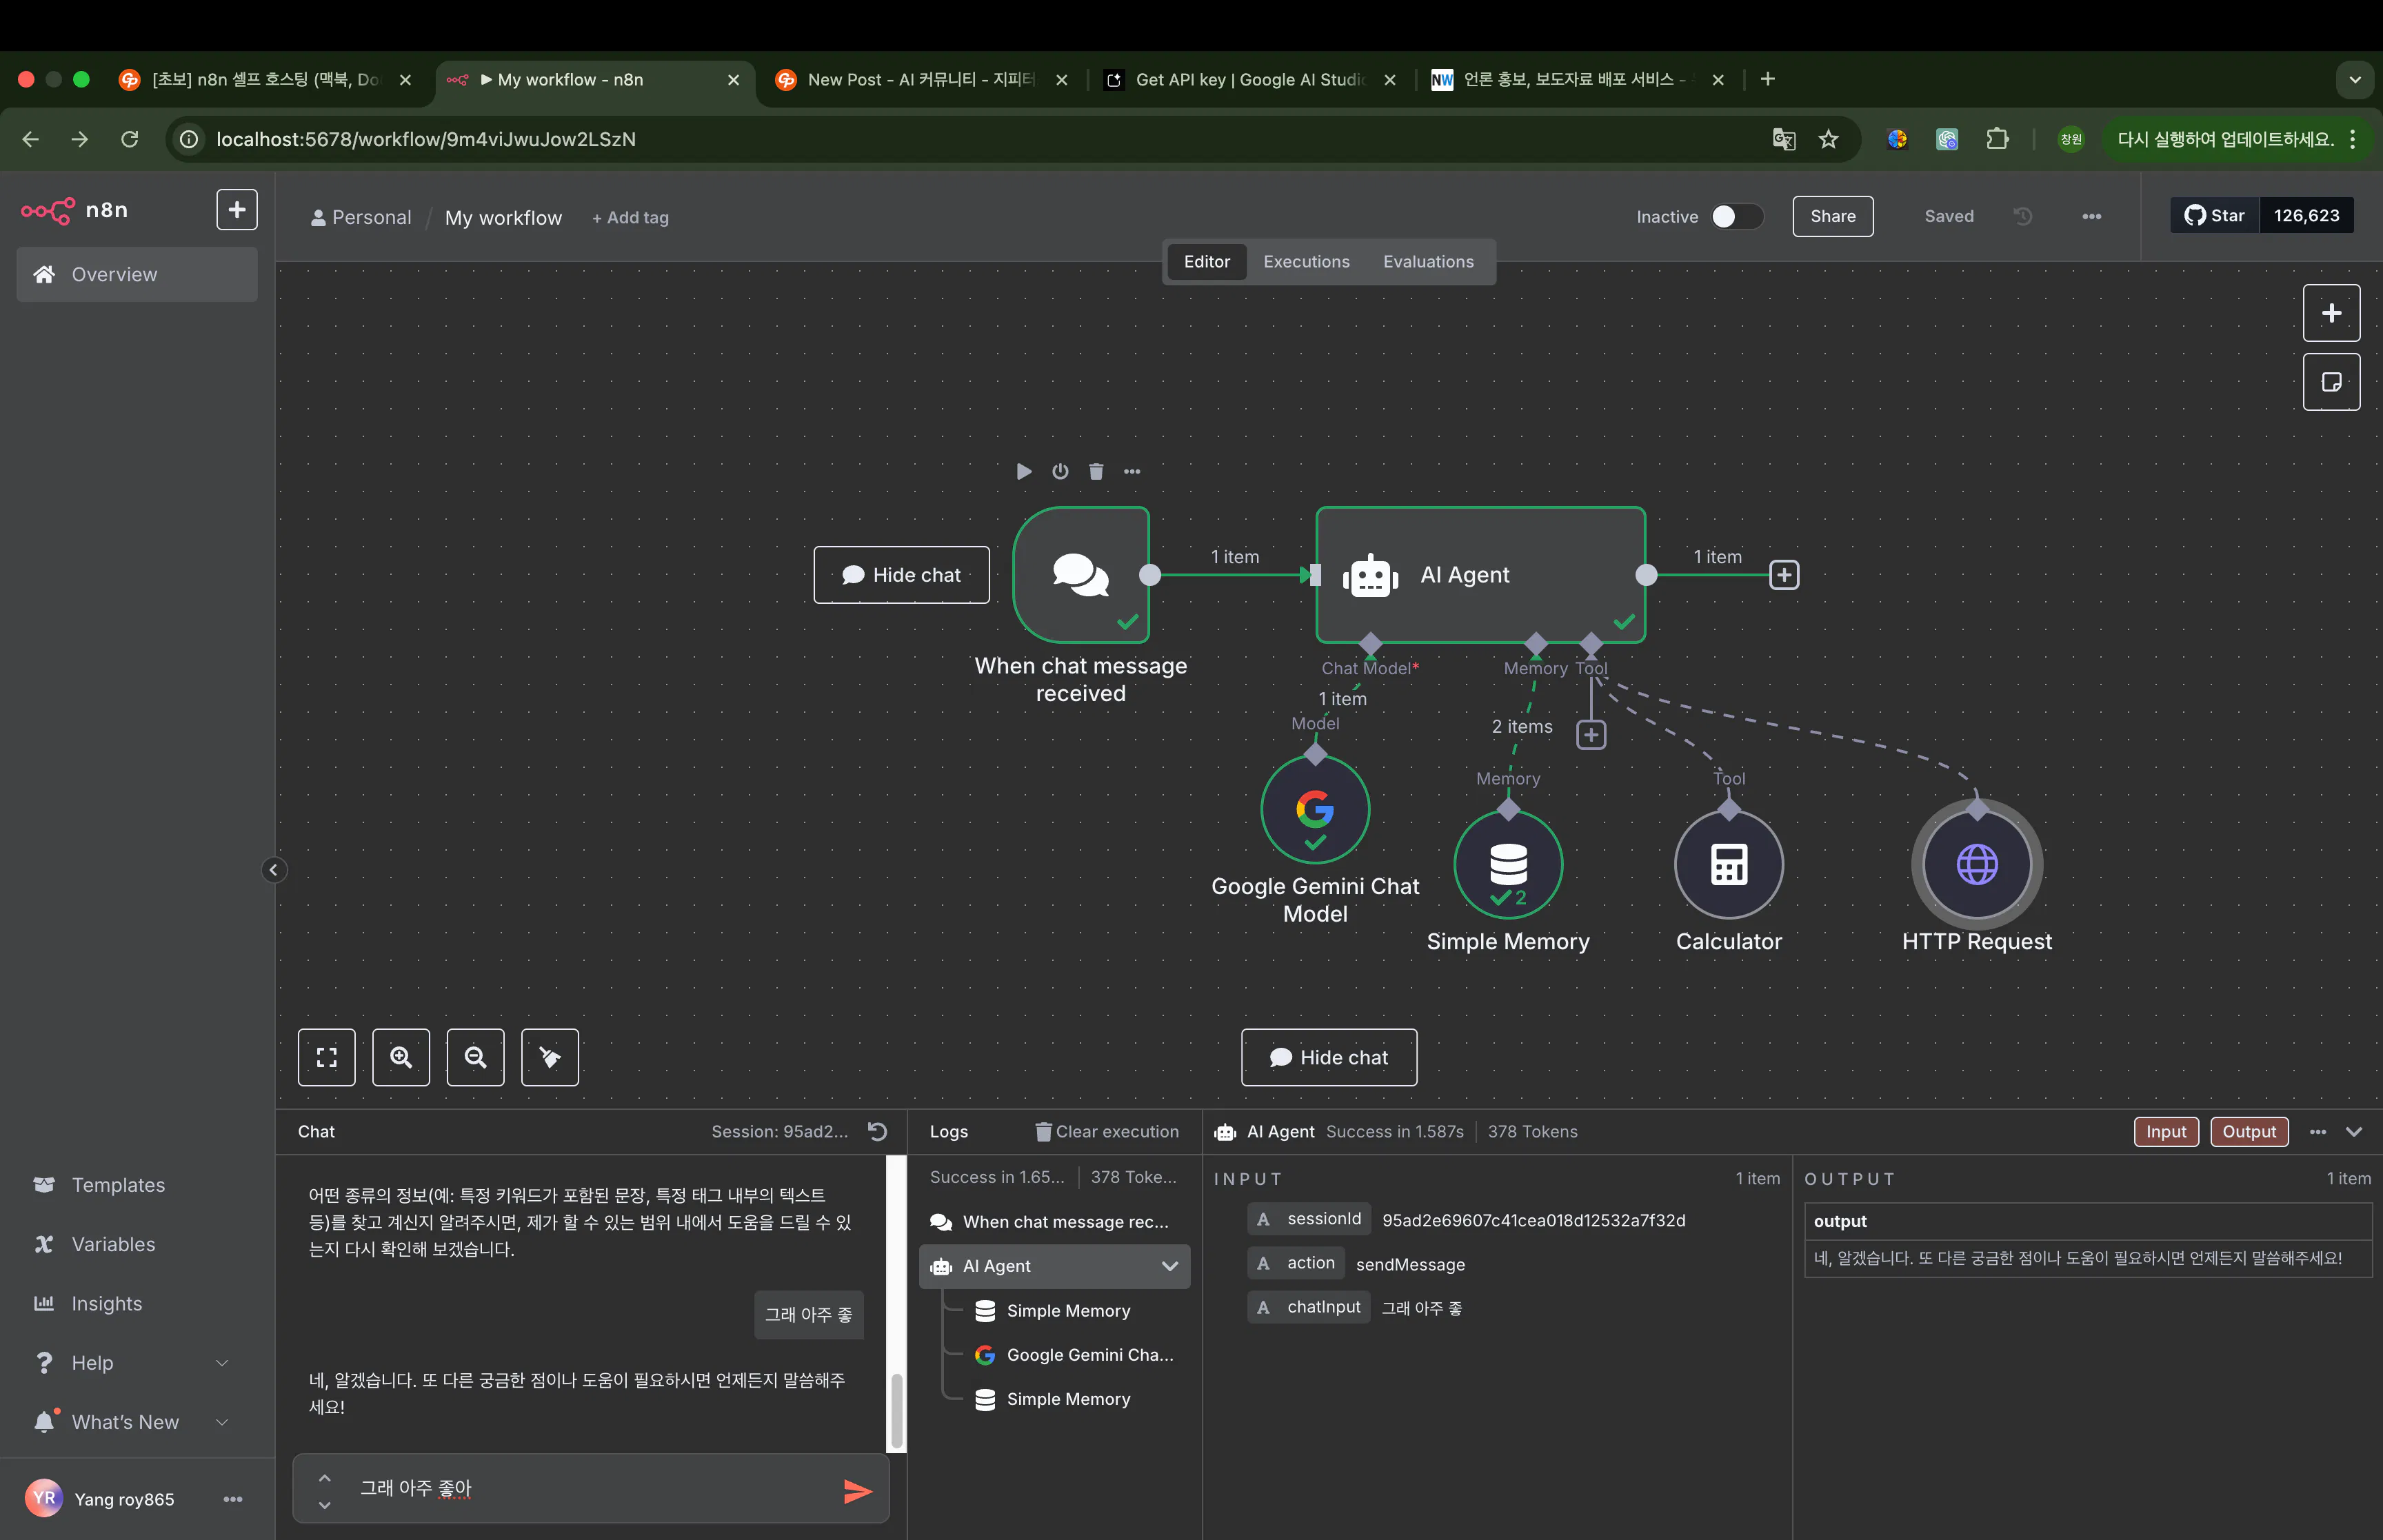
Task: Reset the chat session
Action: click(x=877, y=1131)
